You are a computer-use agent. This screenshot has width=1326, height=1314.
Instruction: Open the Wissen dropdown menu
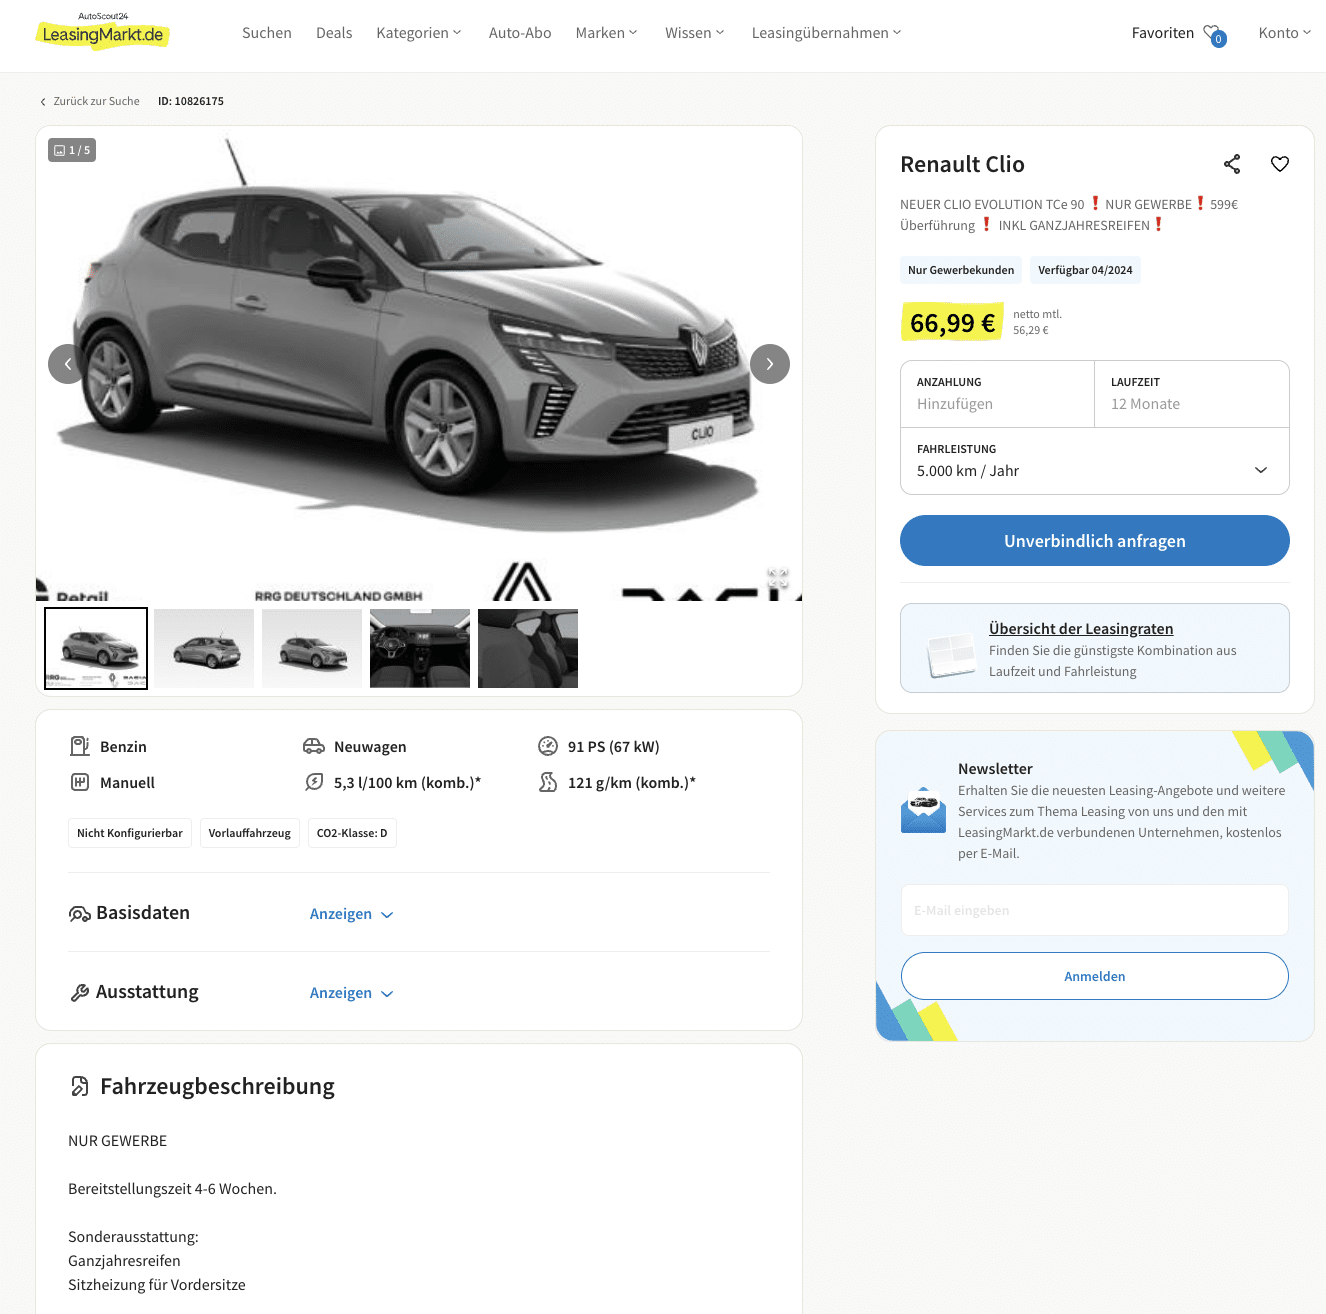[695, 33]
